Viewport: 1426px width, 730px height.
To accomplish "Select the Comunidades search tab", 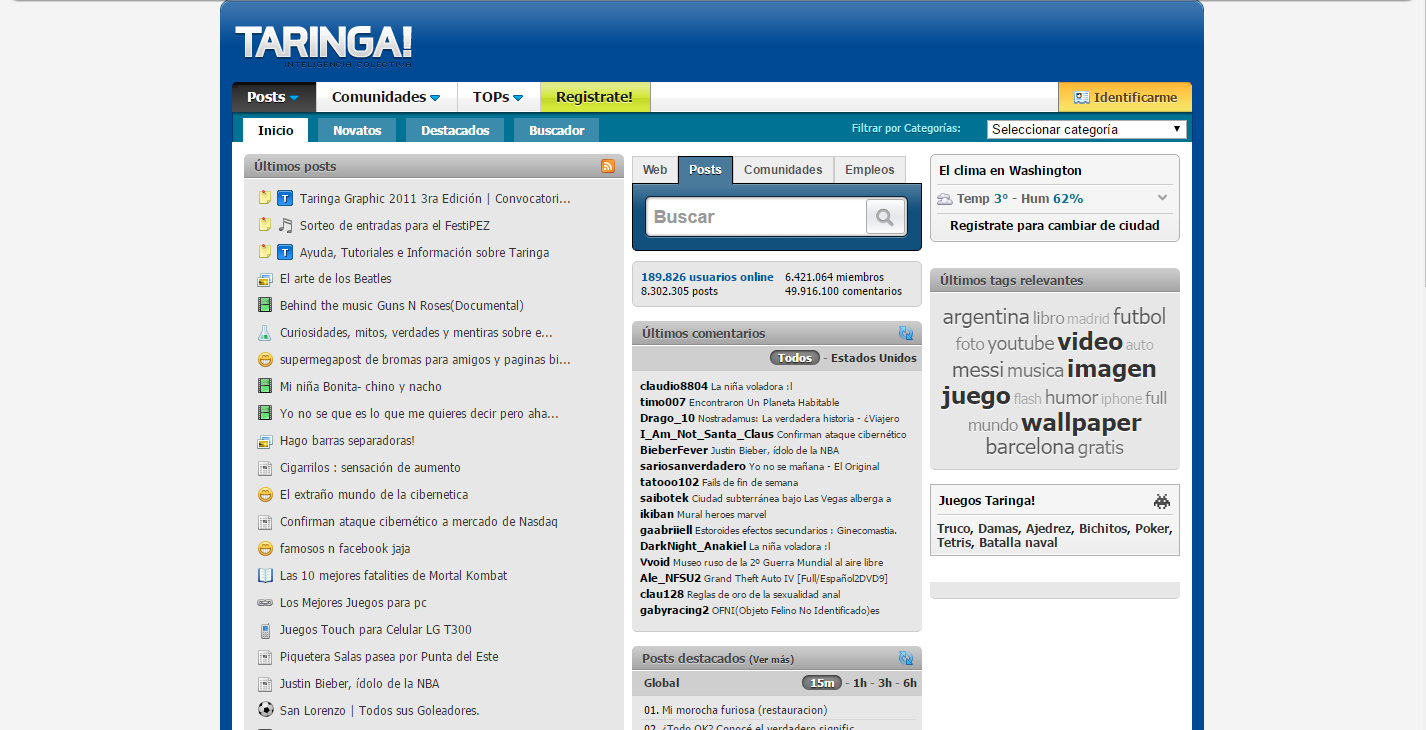I will point(783,170).
